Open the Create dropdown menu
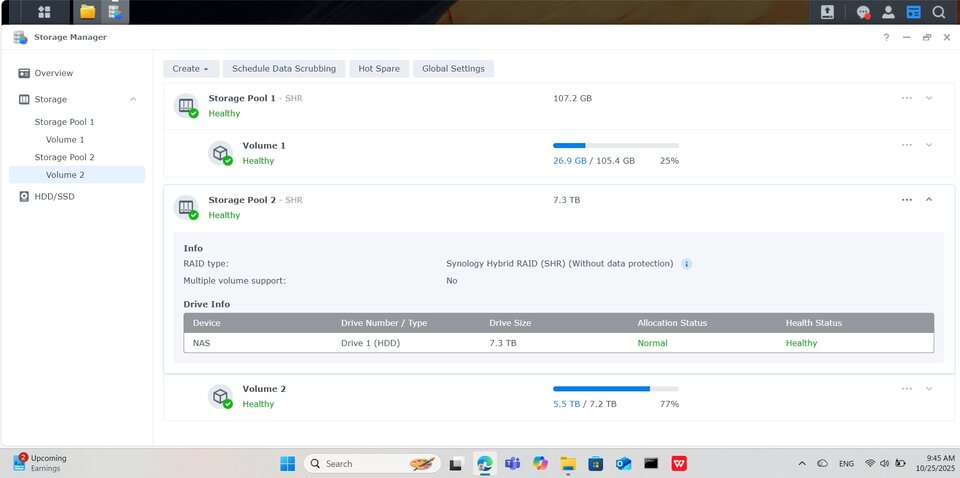 [191, 69]
